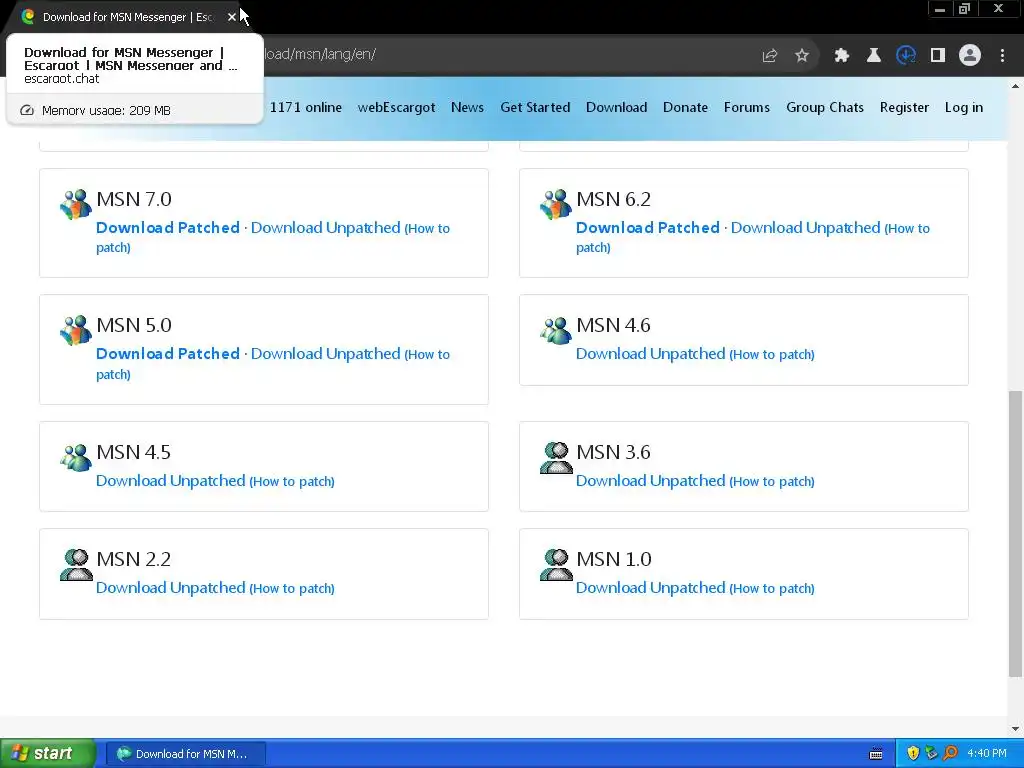Download Unpatched MSN 7.0
Image resolution: width=1024 pixels, height=768 pixels.
tap(325, 227)
